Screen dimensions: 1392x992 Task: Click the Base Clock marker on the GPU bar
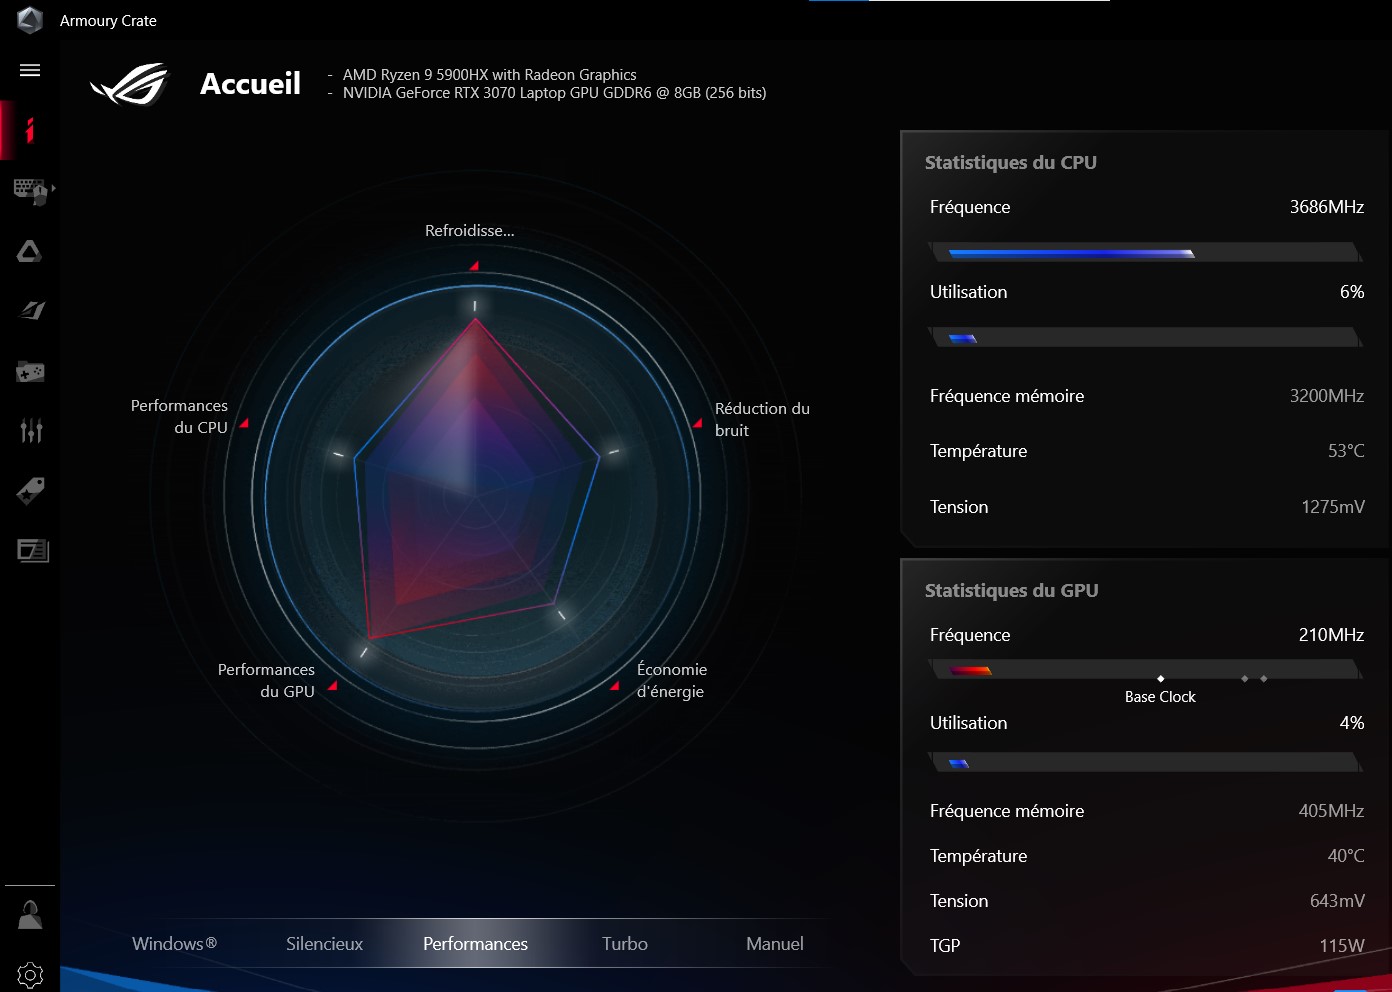pos(1160,679)
